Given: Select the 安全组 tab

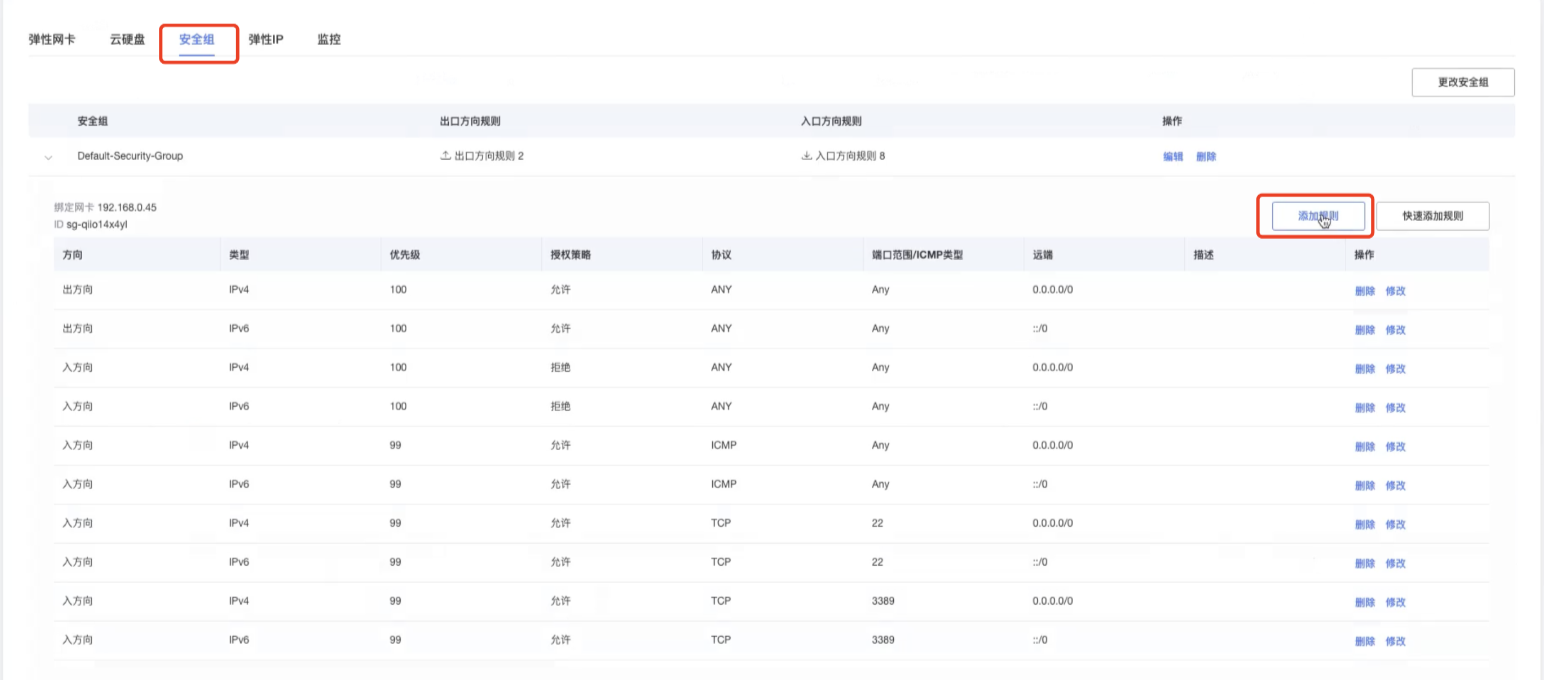Looking at the screenshot, I should pos(197,40).
